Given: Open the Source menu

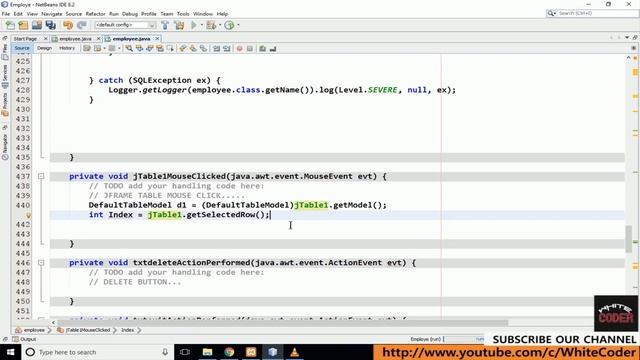Looking at the screenshot, I should [x=74, y=14].
